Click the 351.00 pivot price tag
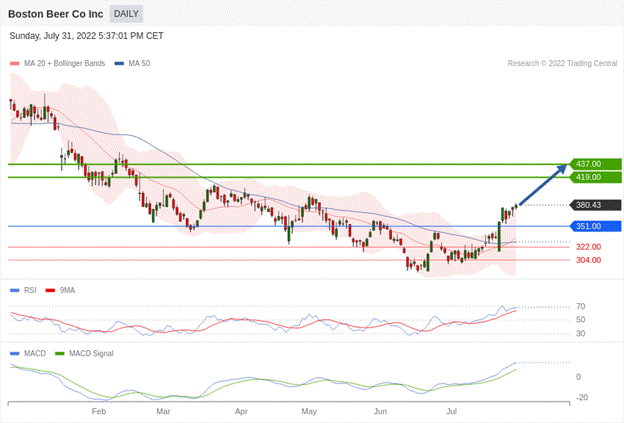The image size is (624, 423). click(x=595, y=226)
